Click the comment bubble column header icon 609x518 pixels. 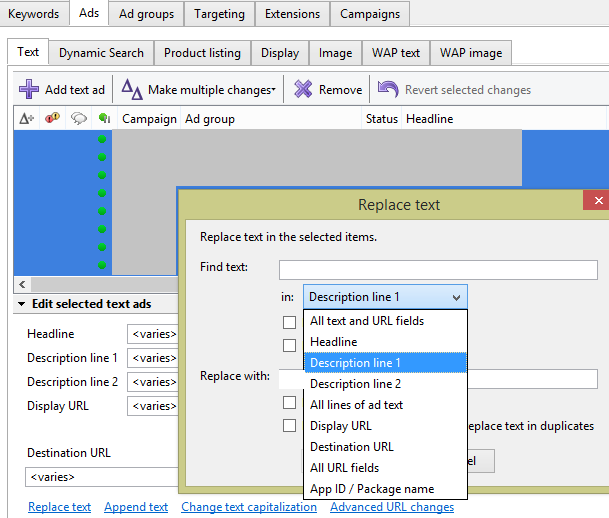(x=78, y=119)
